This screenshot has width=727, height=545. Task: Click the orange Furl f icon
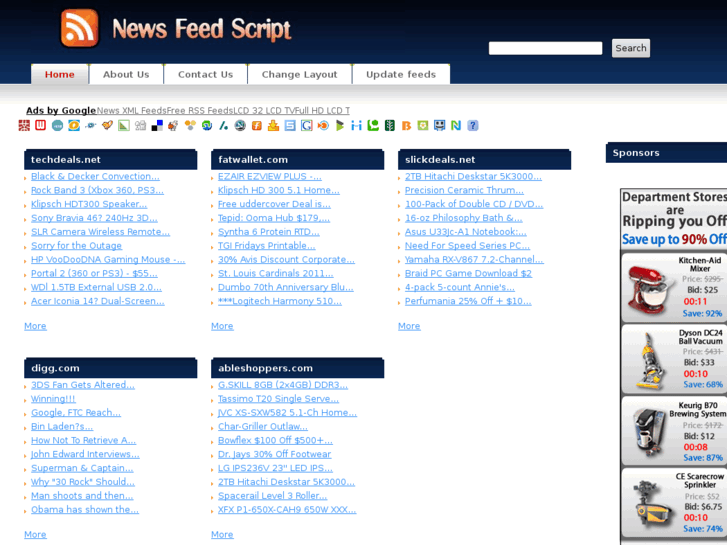(x=257, y=125)
